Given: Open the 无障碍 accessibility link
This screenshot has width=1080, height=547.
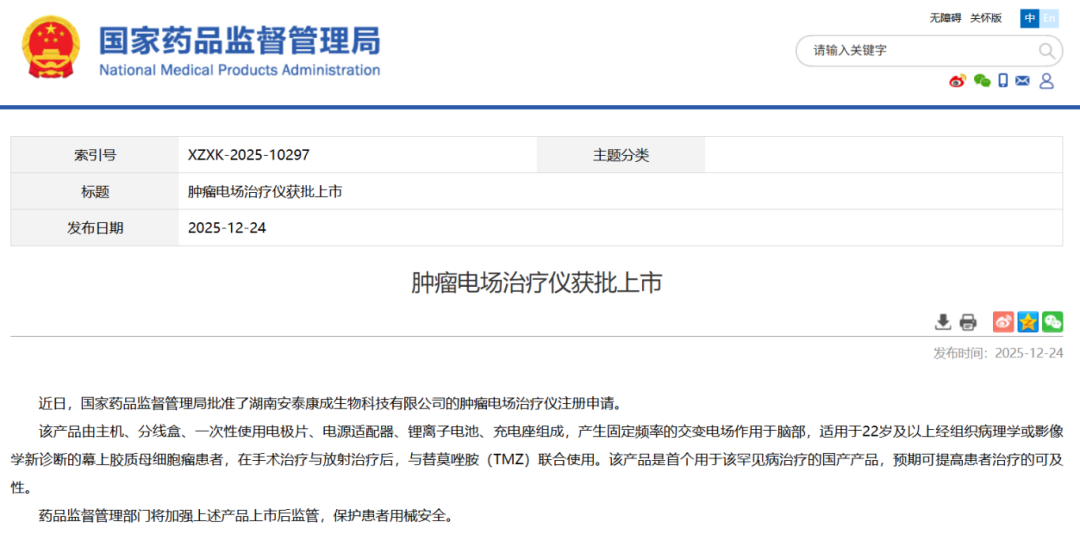Looking at the screenshot, I should [945, 18].
